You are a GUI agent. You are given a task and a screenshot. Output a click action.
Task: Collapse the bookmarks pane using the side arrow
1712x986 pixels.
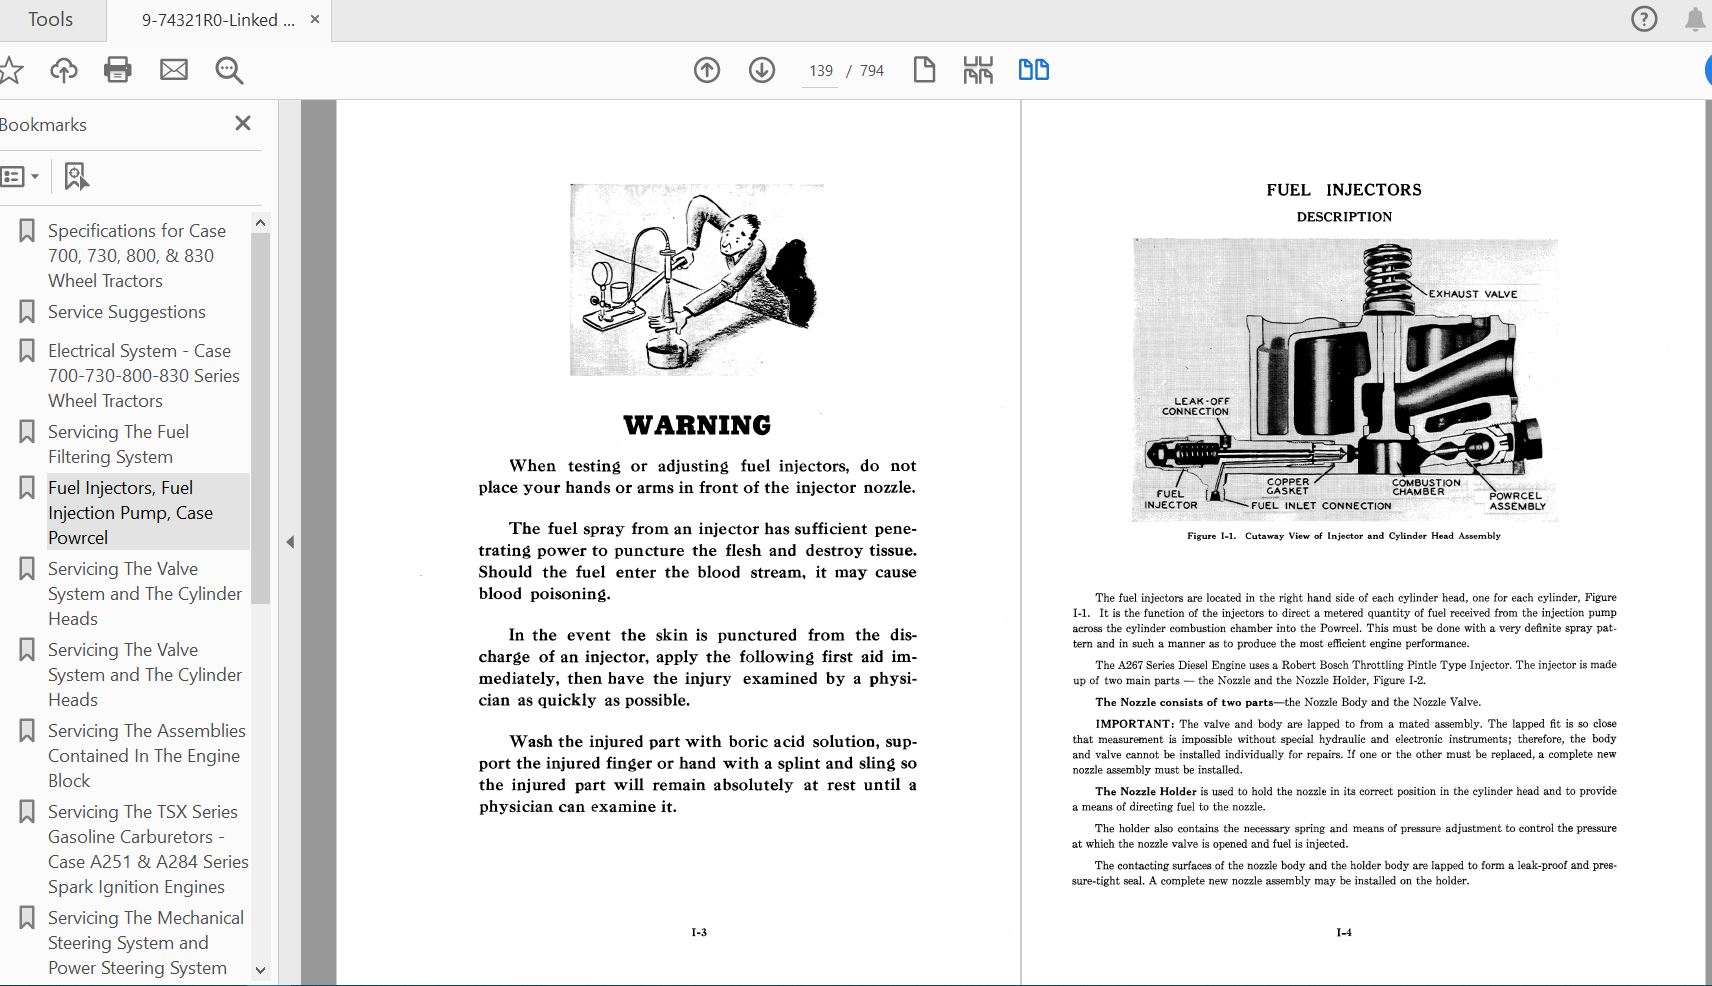290,542
